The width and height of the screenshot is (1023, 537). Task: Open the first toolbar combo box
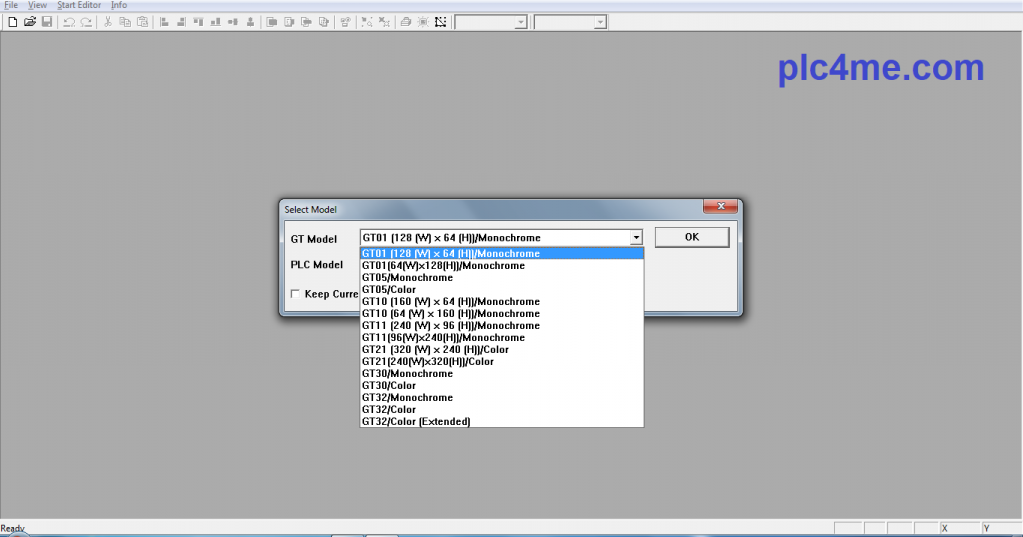point(520,22)
